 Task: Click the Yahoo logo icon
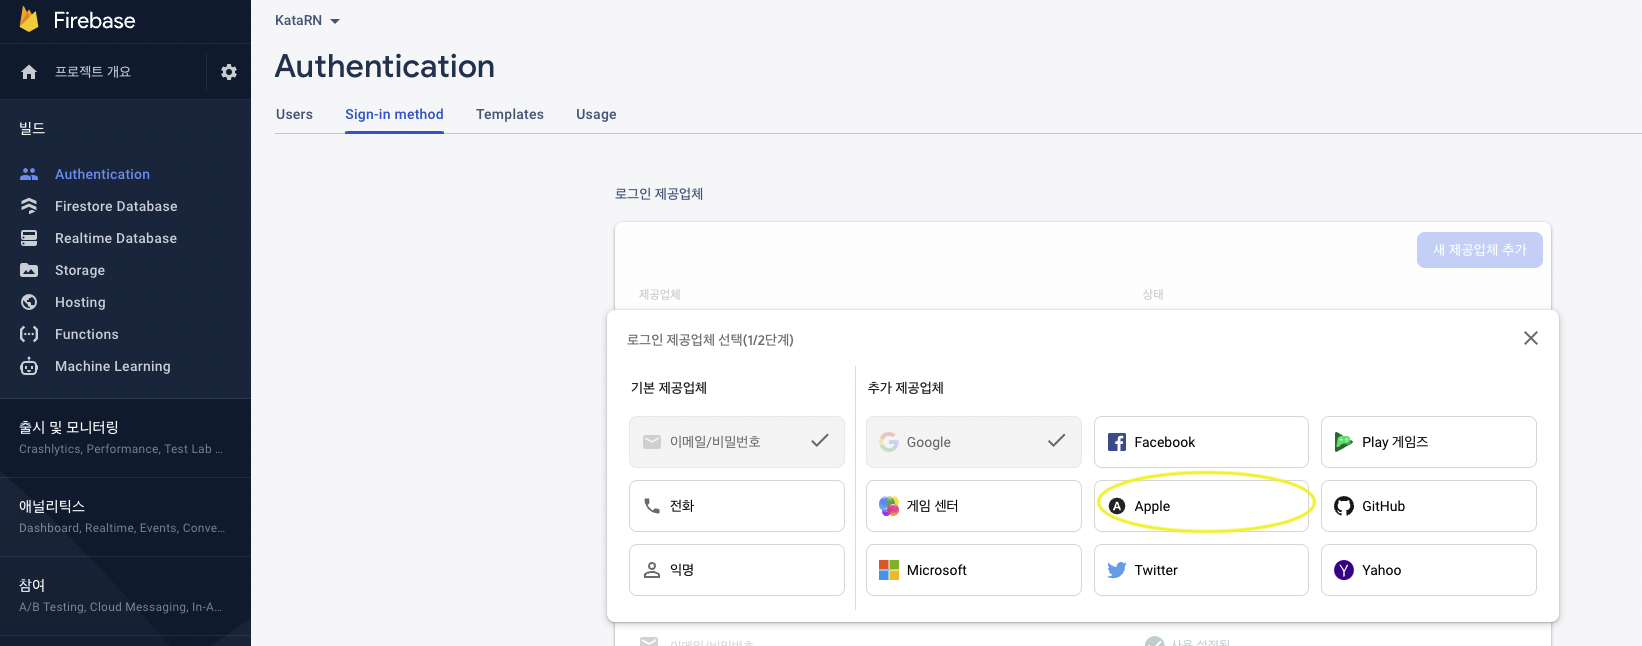coord(1344,570)
